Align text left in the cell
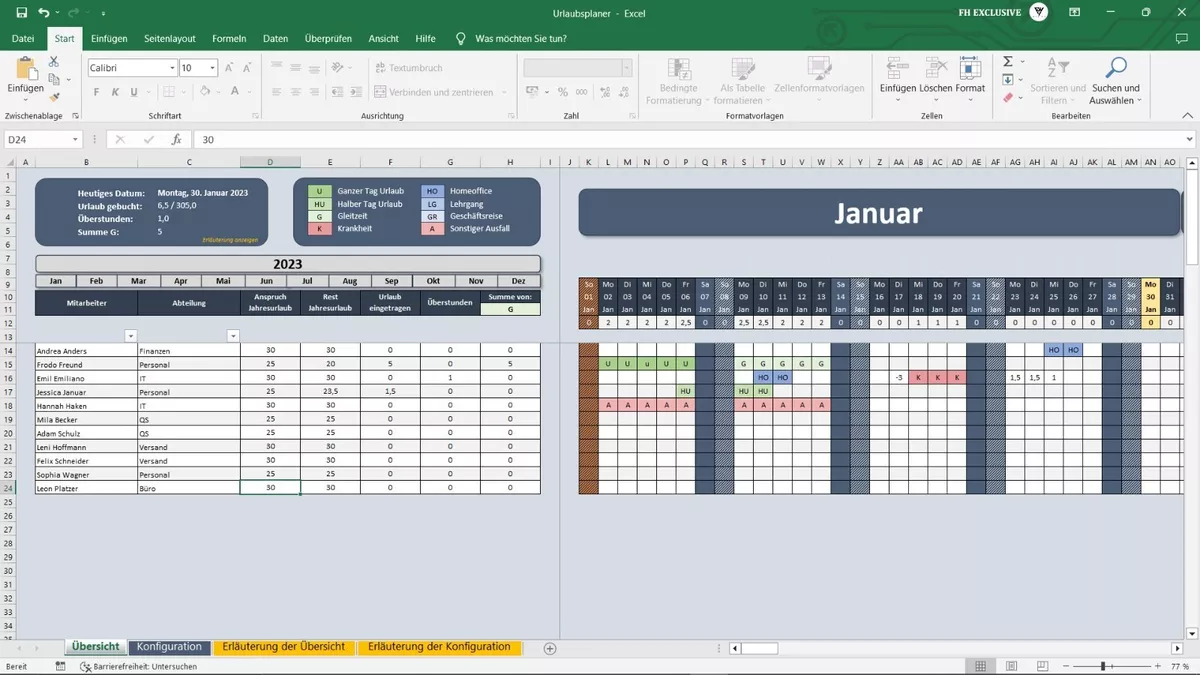The width and height of the screenshot is (1200, 675). click(277, 92)
